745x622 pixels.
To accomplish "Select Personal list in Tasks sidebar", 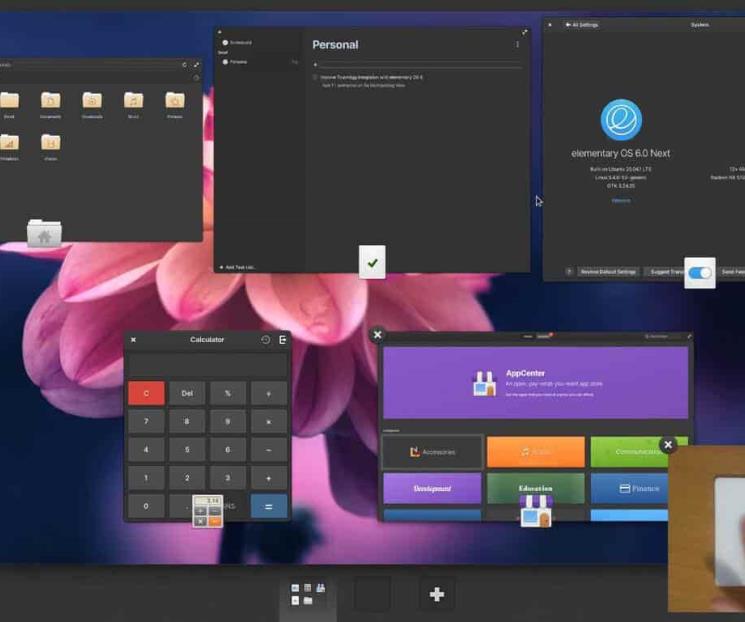I will click(260, 62).
